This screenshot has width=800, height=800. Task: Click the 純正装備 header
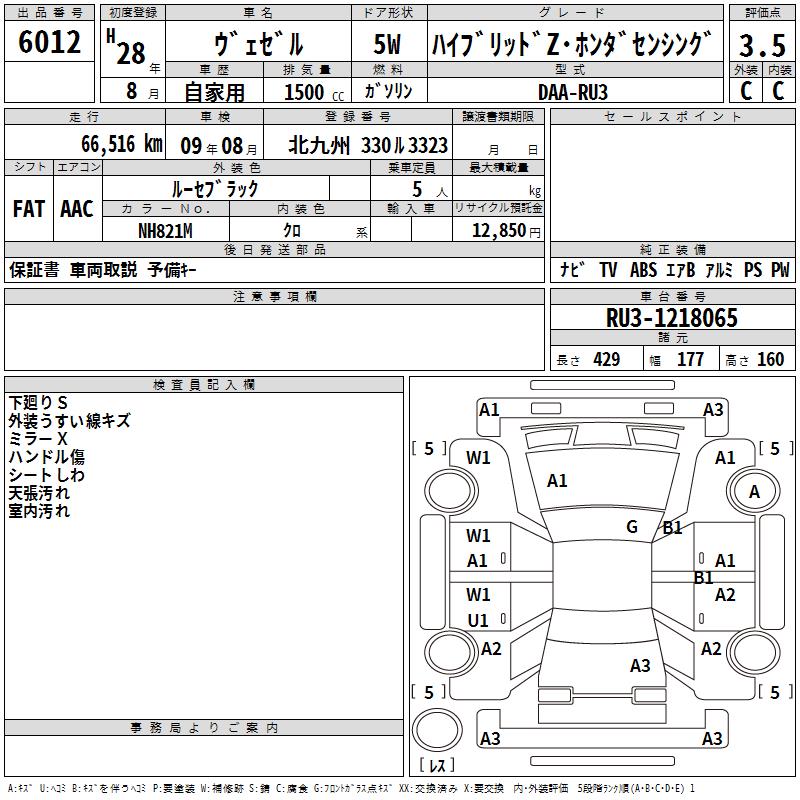[x=672, y=249]
